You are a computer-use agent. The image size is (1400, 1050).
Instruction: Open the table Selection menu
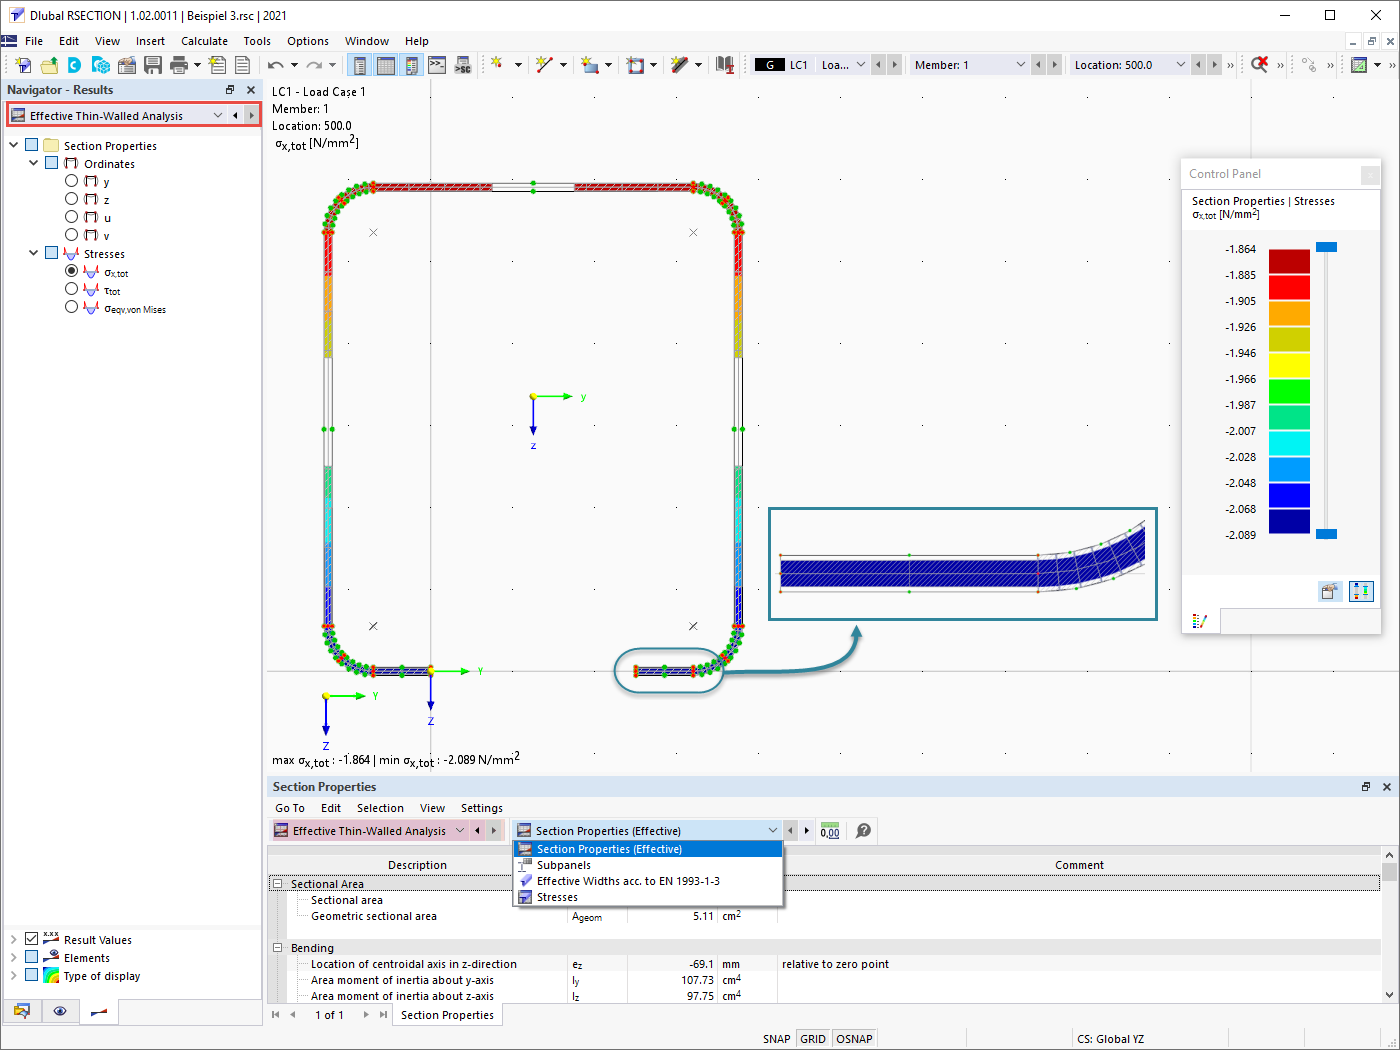coord(380,808)
